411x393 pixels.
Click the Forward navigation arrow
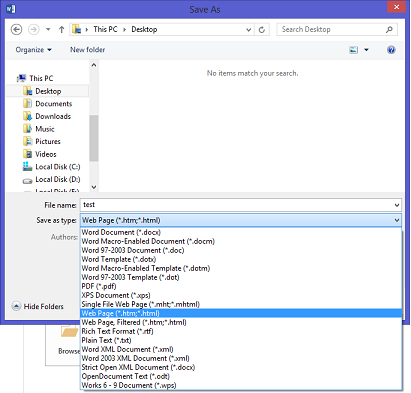(x=33, y=30)
